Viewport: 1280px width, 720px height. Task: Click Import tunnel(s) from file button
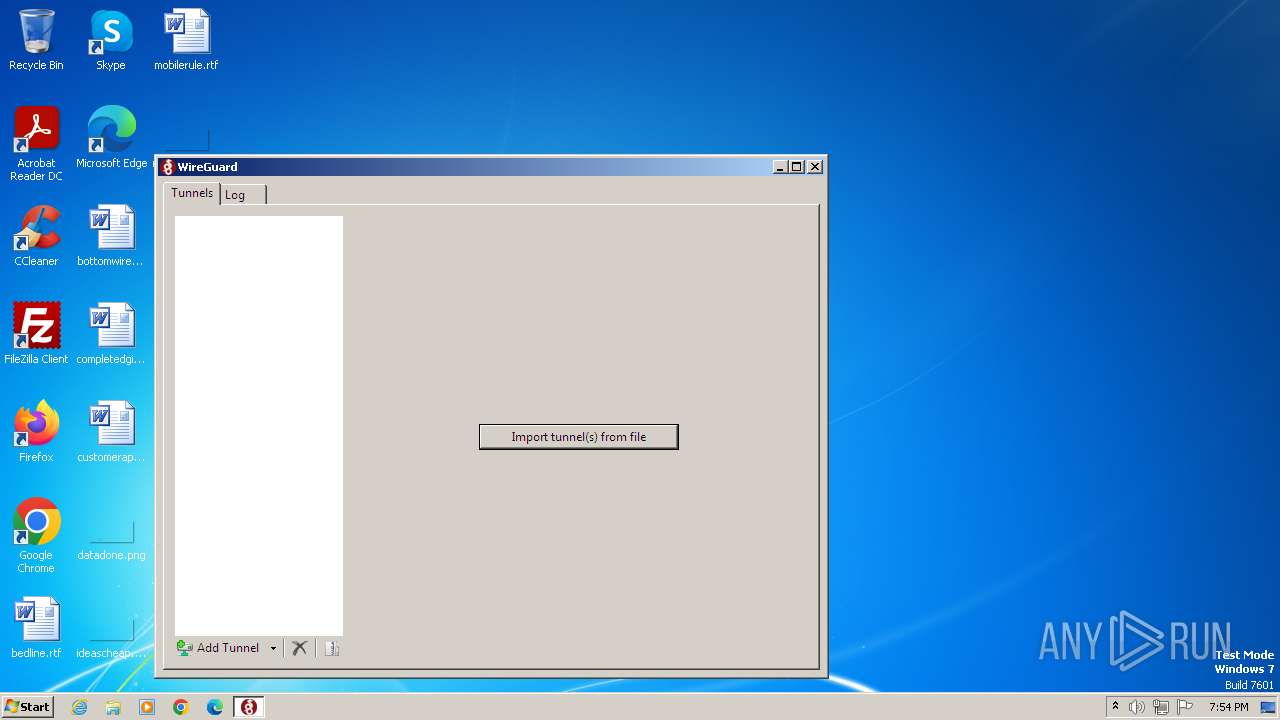coord(578,437)
